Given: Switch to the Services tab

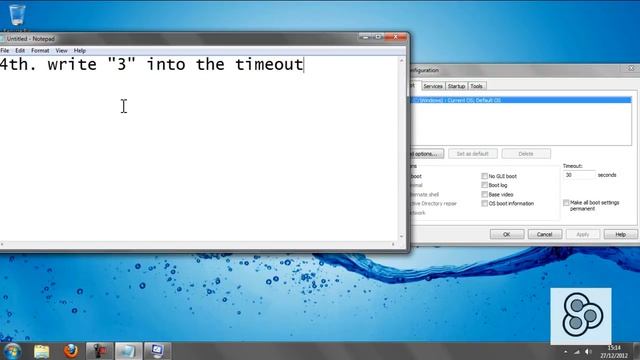Looking at the screenshot, I should pyautogui.click(x=433, y=86).
